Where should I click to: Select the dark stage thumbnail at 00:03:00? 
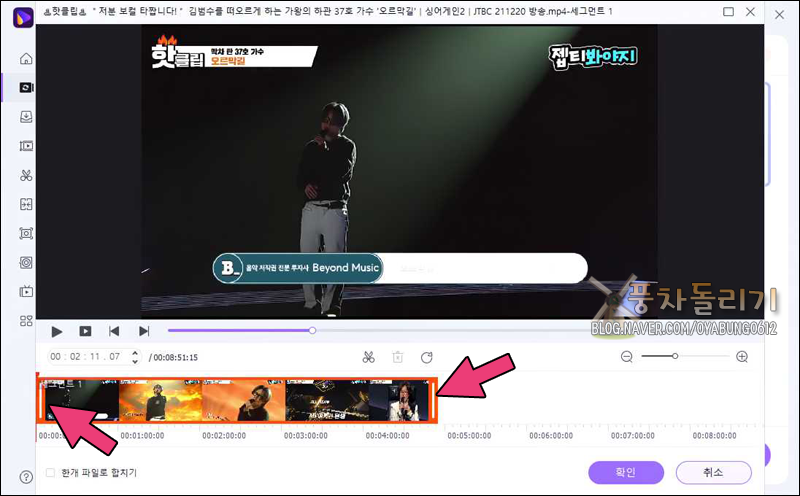[x=327, y=401]
